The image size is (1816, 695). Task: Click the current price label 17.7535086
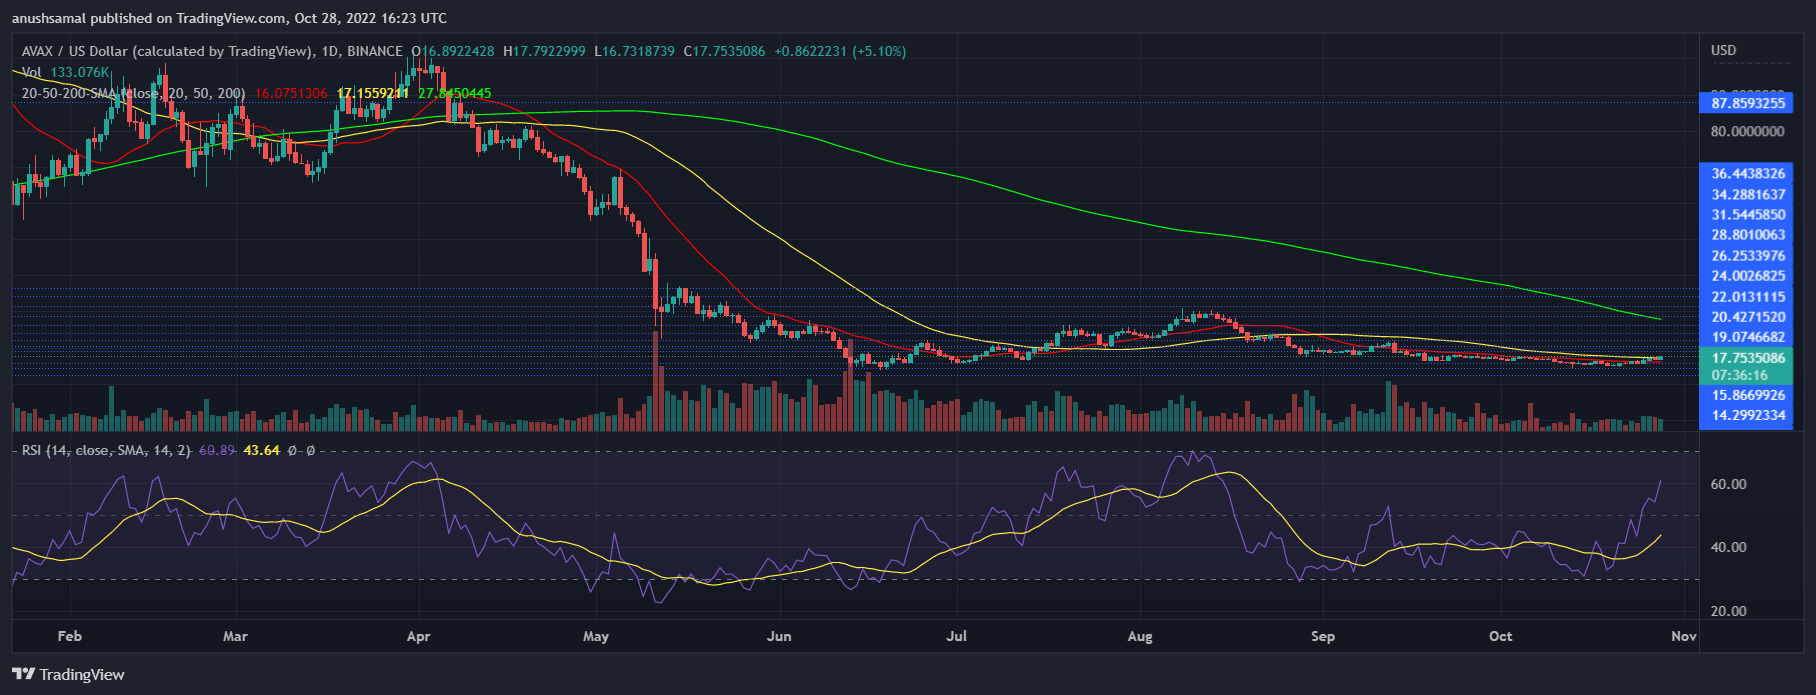(1747, 358)
